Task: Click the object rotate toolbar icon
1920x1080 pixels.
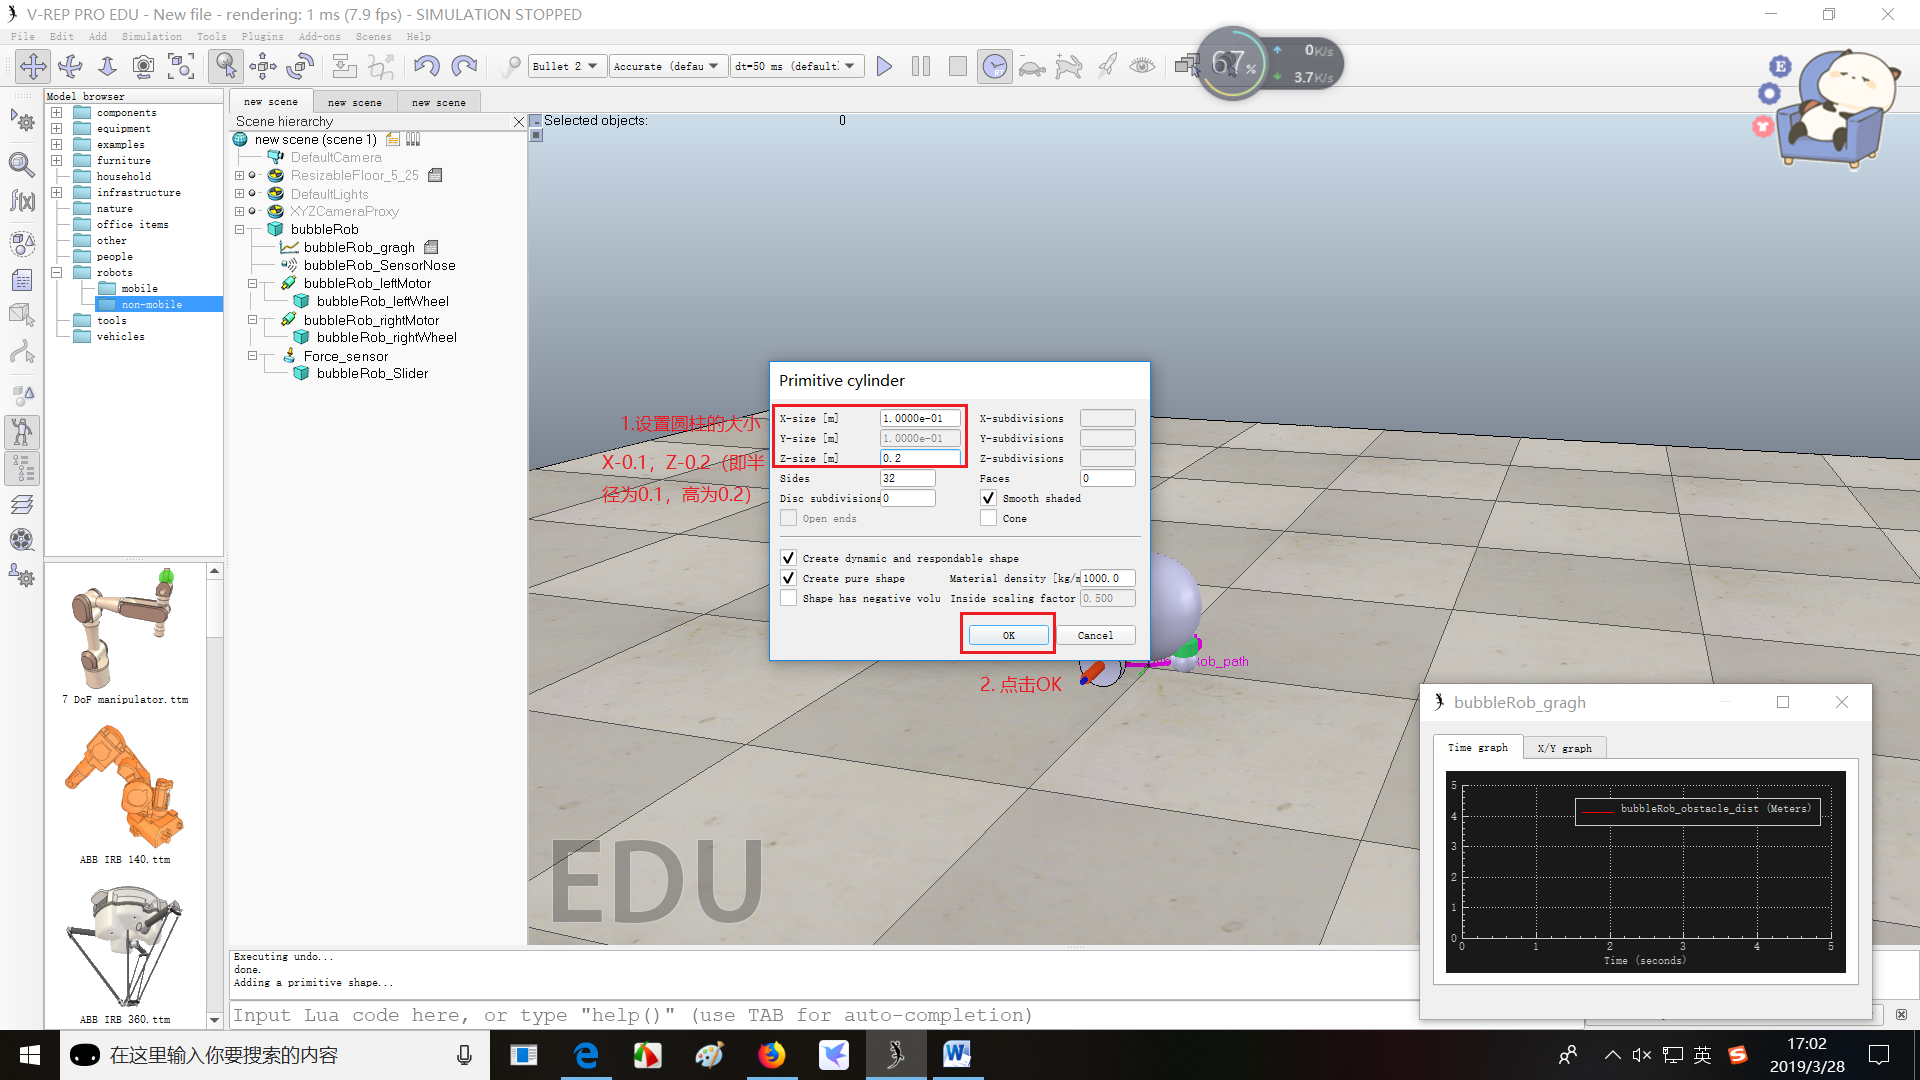Action: 300,67
